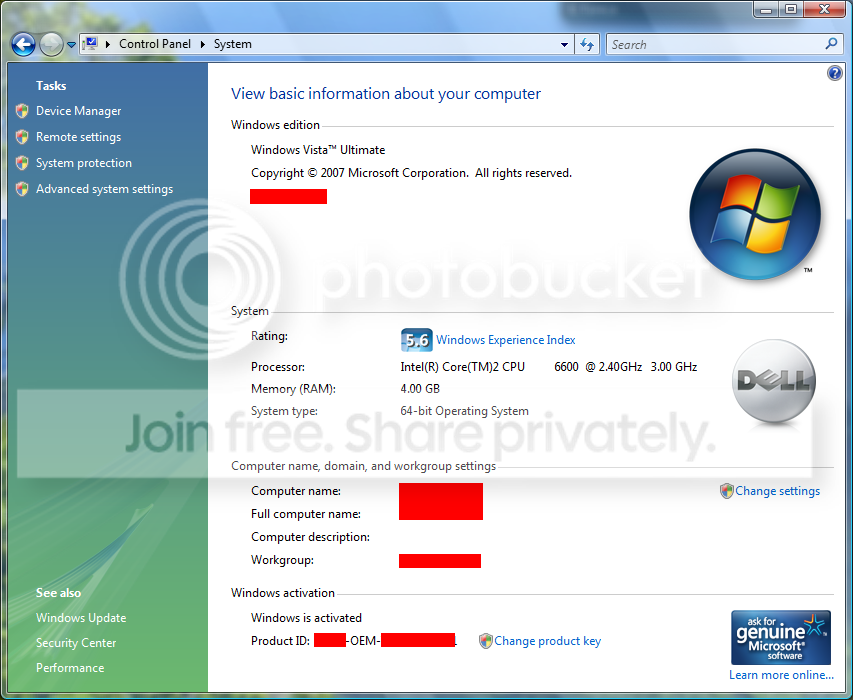The height and width of the screenshot is (700, 853).
Task: Open Windows Update under See also
Action: 81,618
